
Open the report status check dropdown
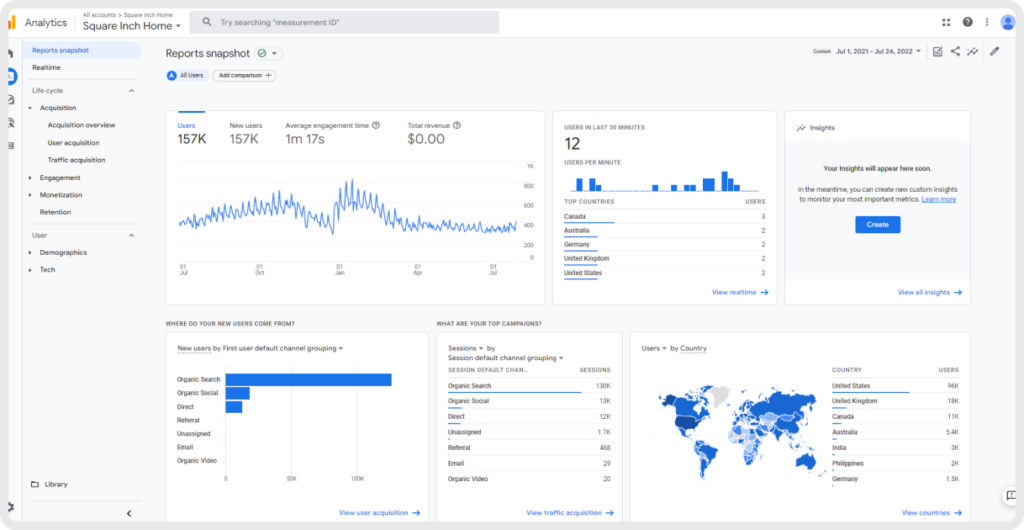[x=268, y=54]
